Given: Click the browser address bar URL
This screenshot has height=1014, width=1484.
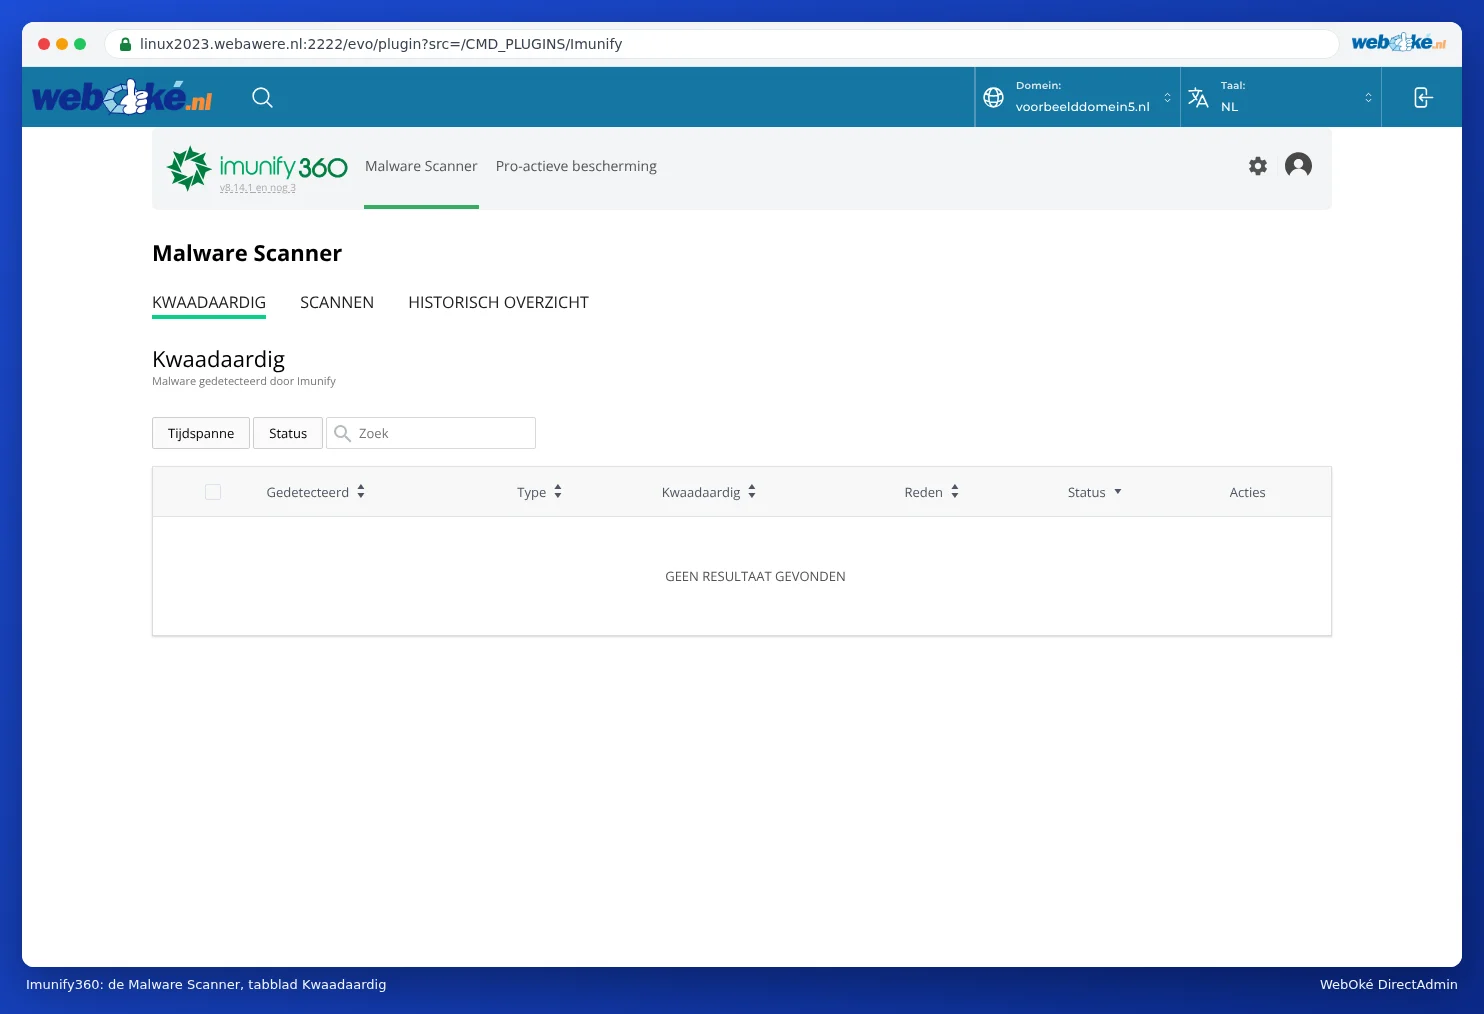Looking at the screenshot, I should tap(381, 44).
